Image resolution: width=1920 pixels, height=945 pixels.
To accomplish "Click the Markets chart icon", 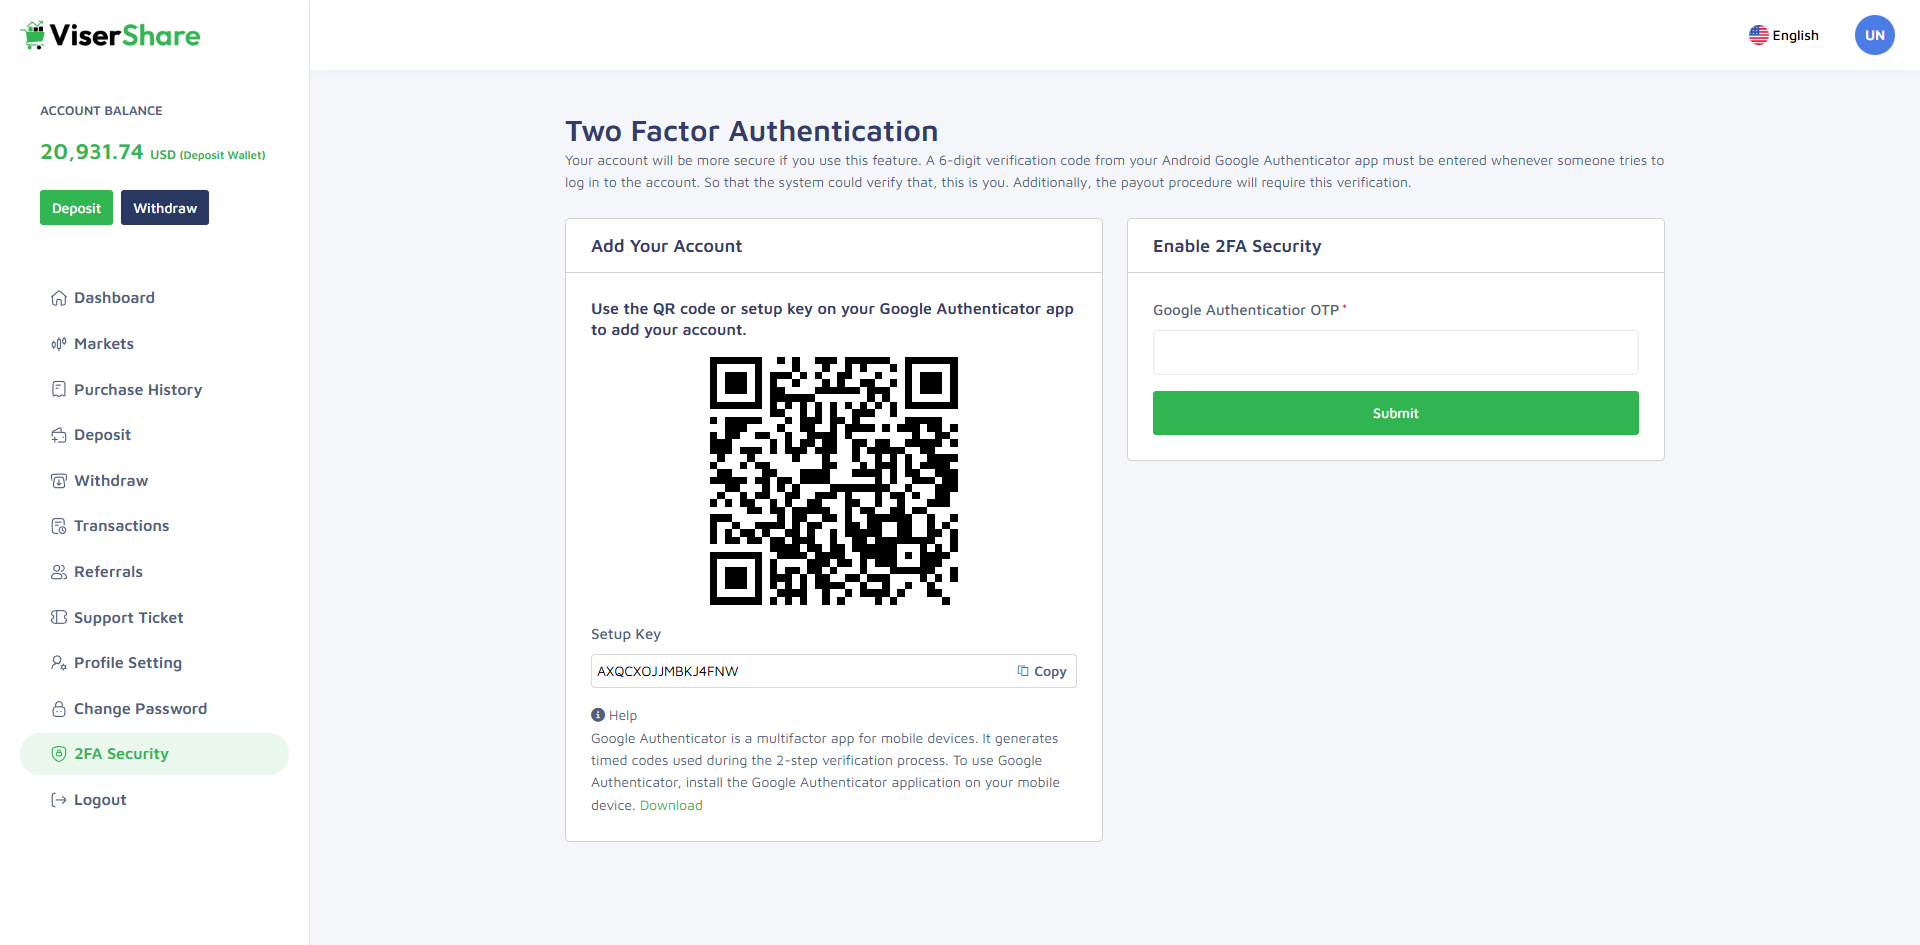I will (59, 344).
